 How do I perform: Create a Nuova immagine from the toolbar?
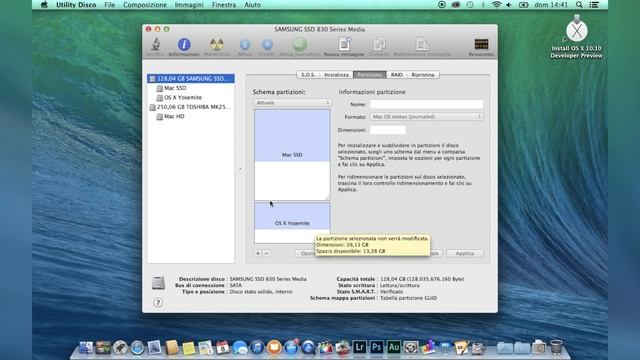click(x=344, y=44)
